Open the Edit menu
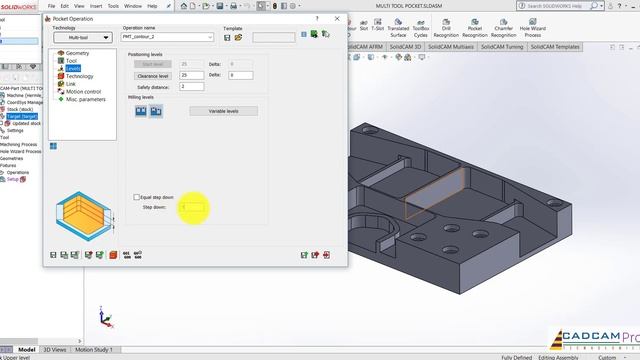This screenshot has width=640, height=360. click(64, 6)
